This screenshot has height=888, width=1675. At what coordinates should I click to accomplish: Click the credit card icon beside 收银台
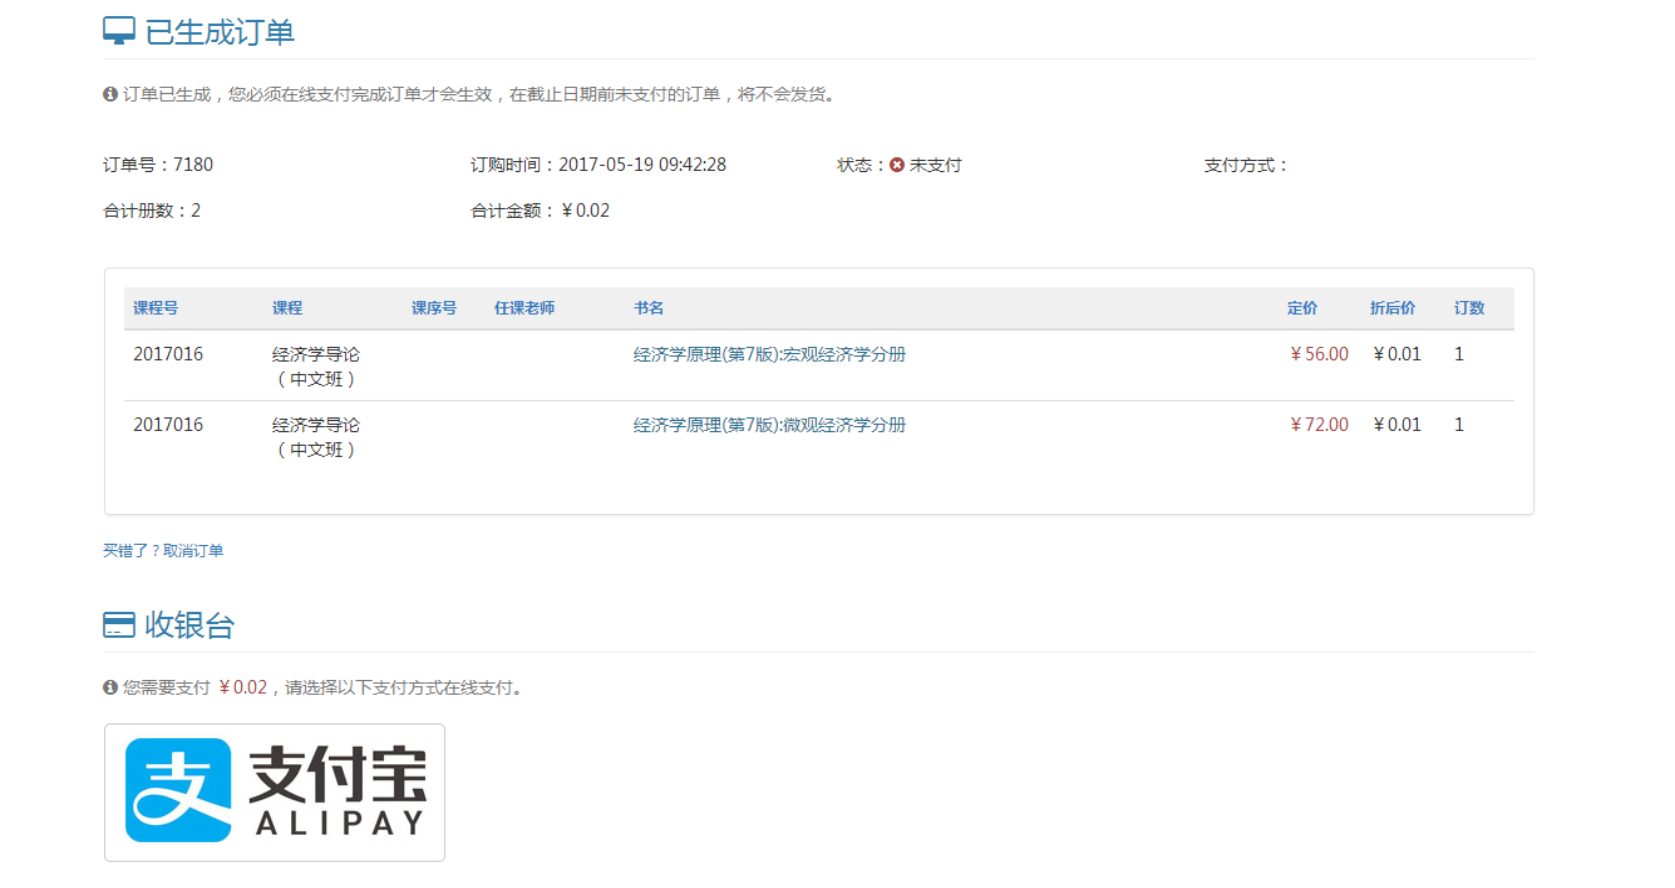[118, 625]
